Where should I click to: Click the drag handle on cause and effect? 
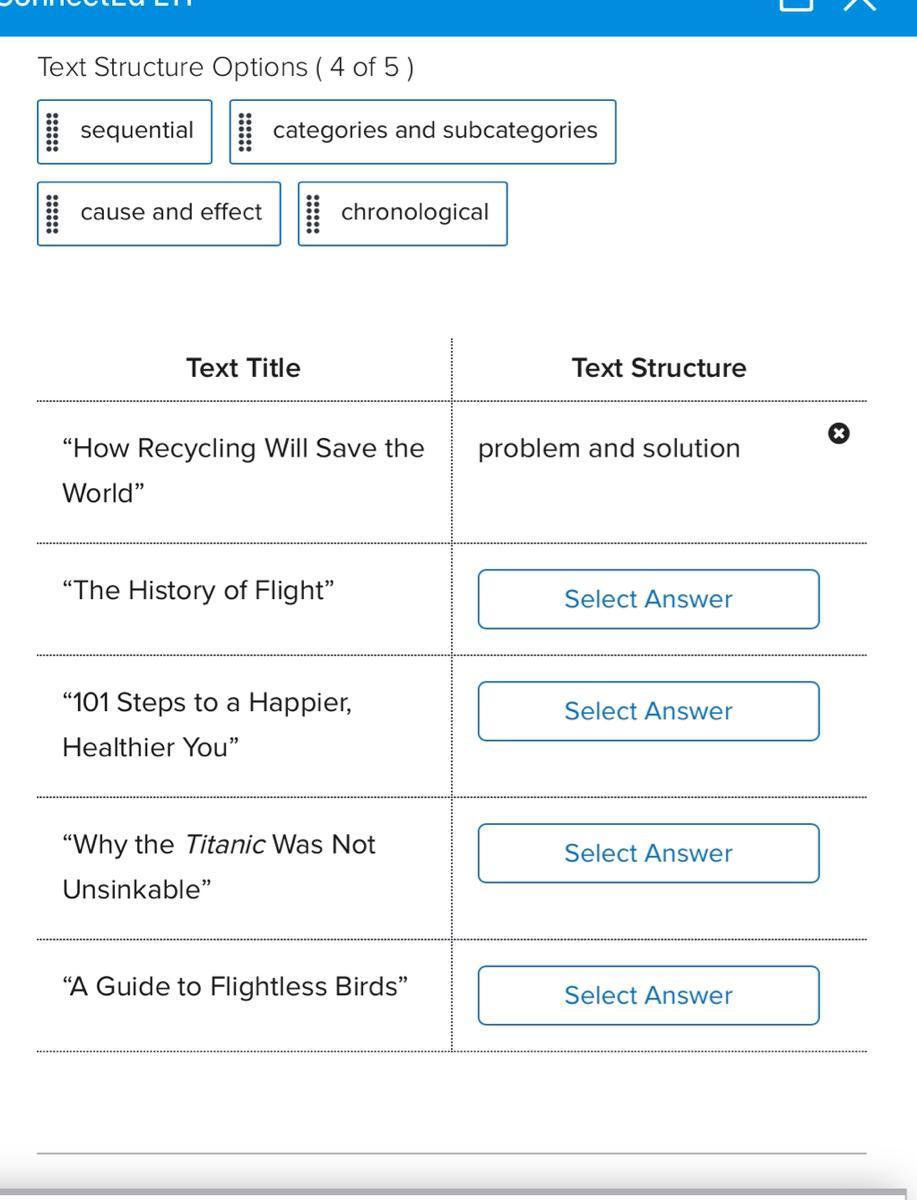(x=54, y=213)
